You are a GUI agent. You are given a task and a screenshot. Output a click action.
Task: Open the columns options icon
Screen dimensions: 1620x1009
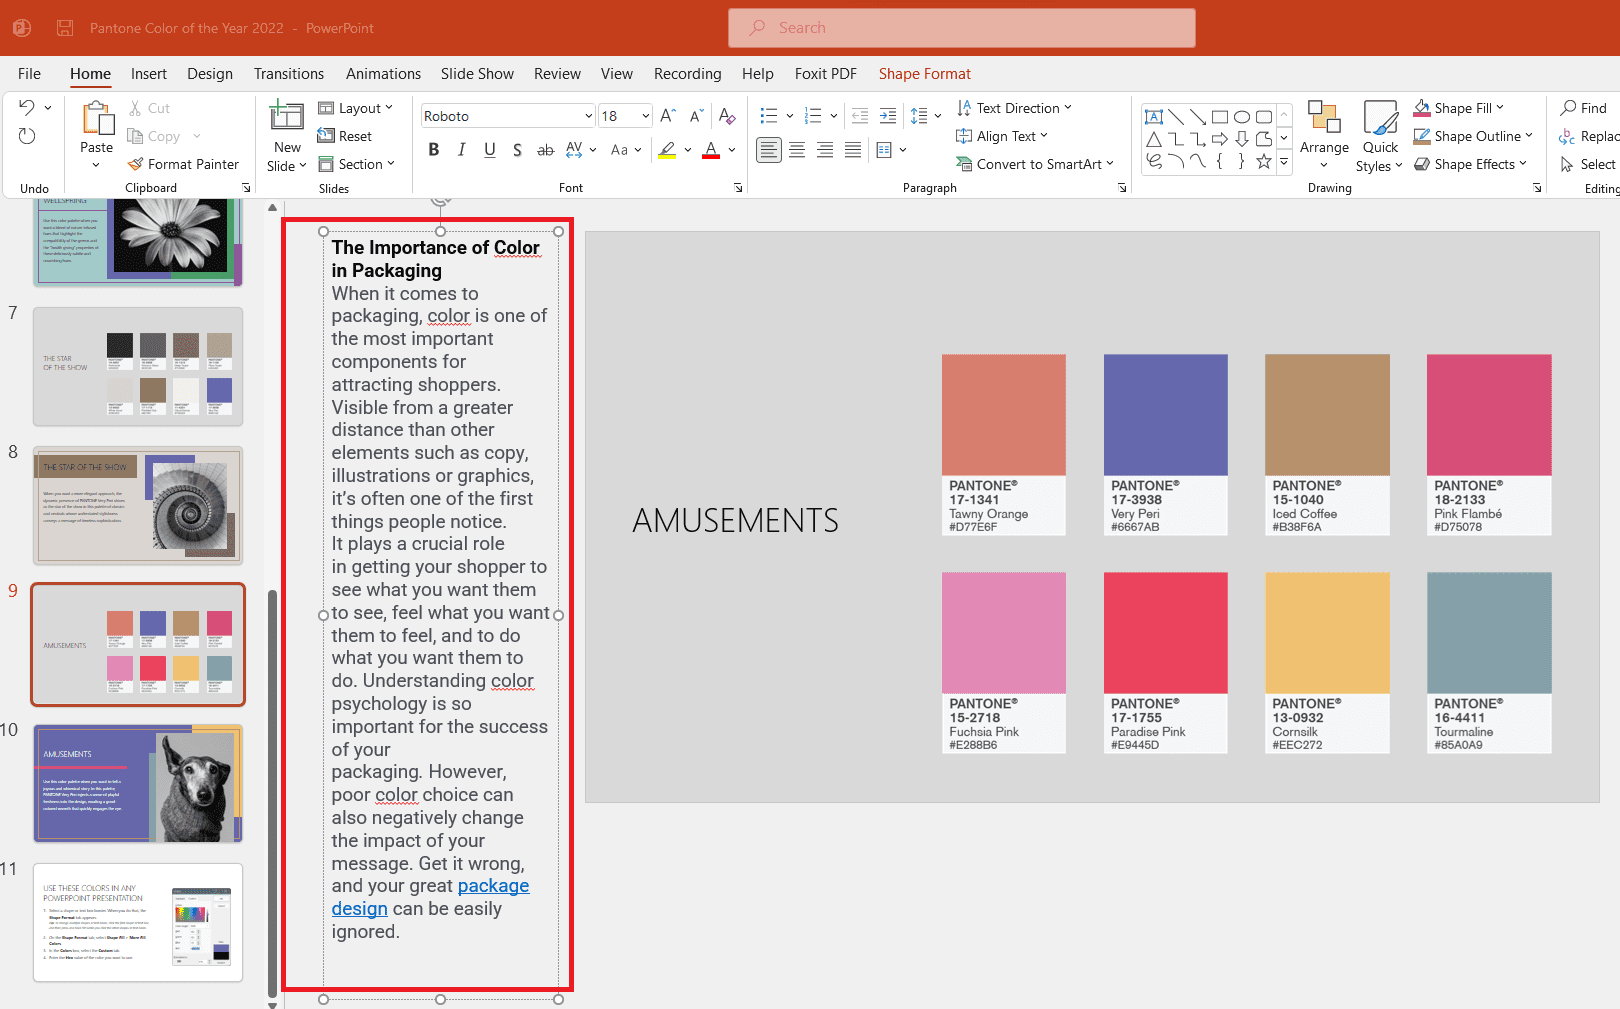click(x=890, y=150)
